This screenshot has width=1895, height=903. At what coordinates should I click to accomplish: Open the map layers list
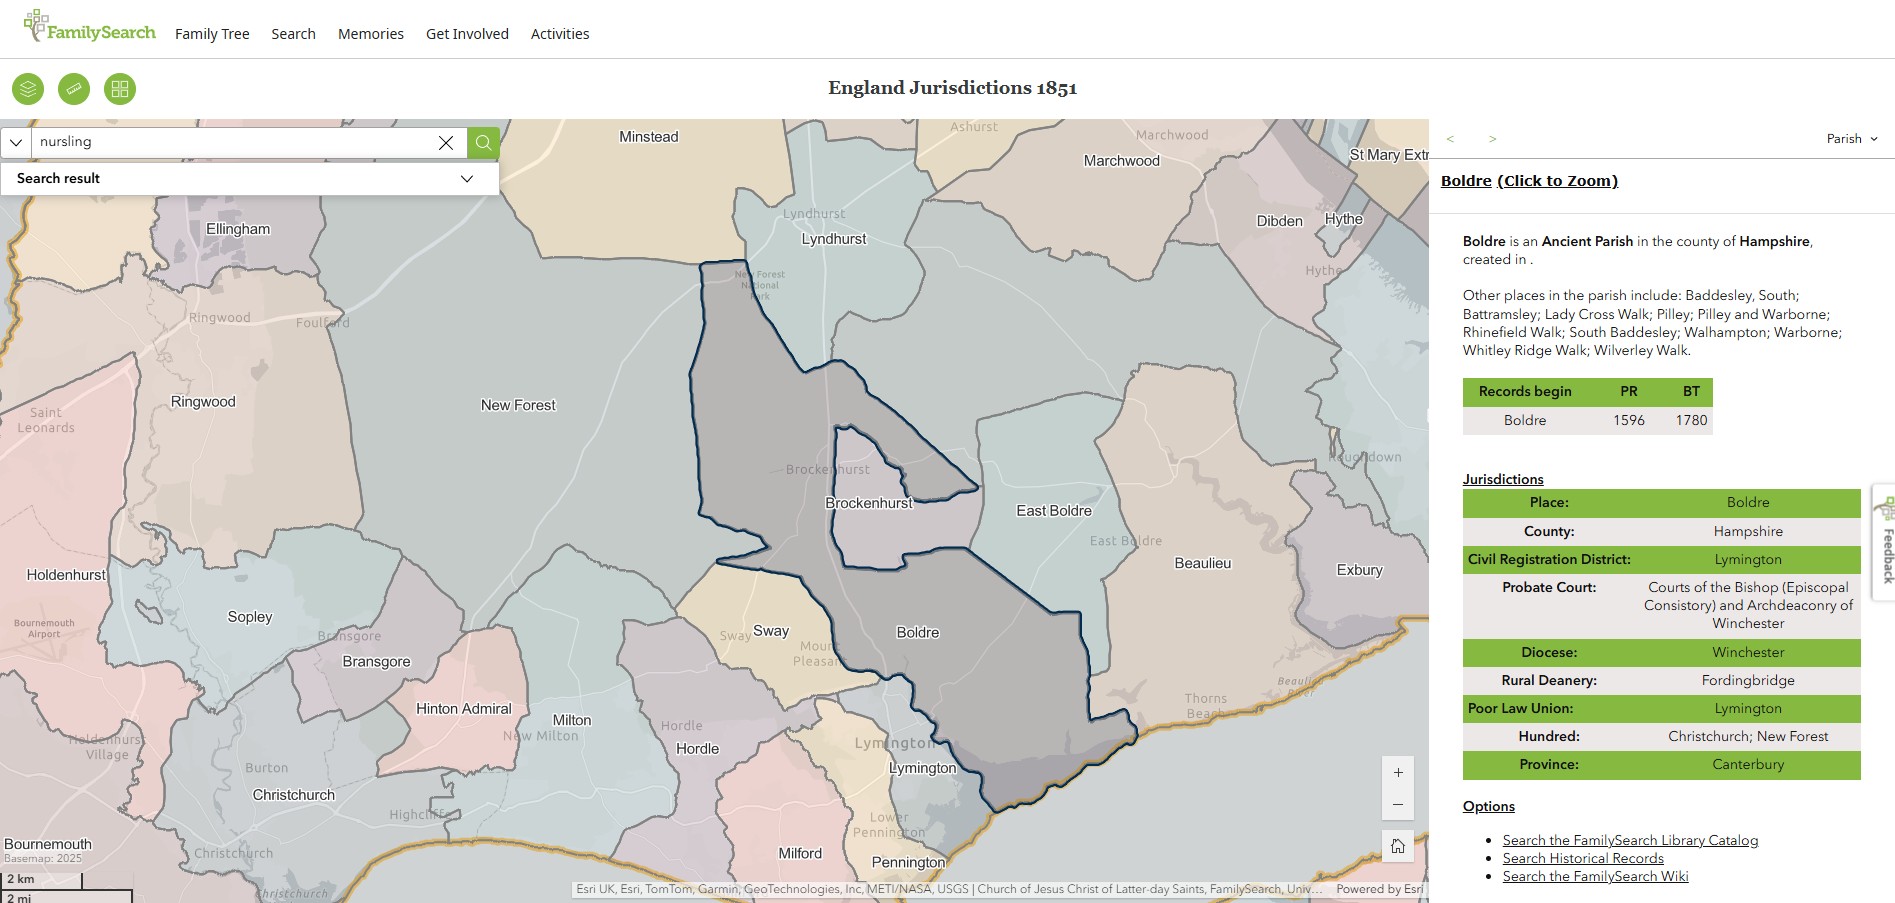tap(28, 89)
